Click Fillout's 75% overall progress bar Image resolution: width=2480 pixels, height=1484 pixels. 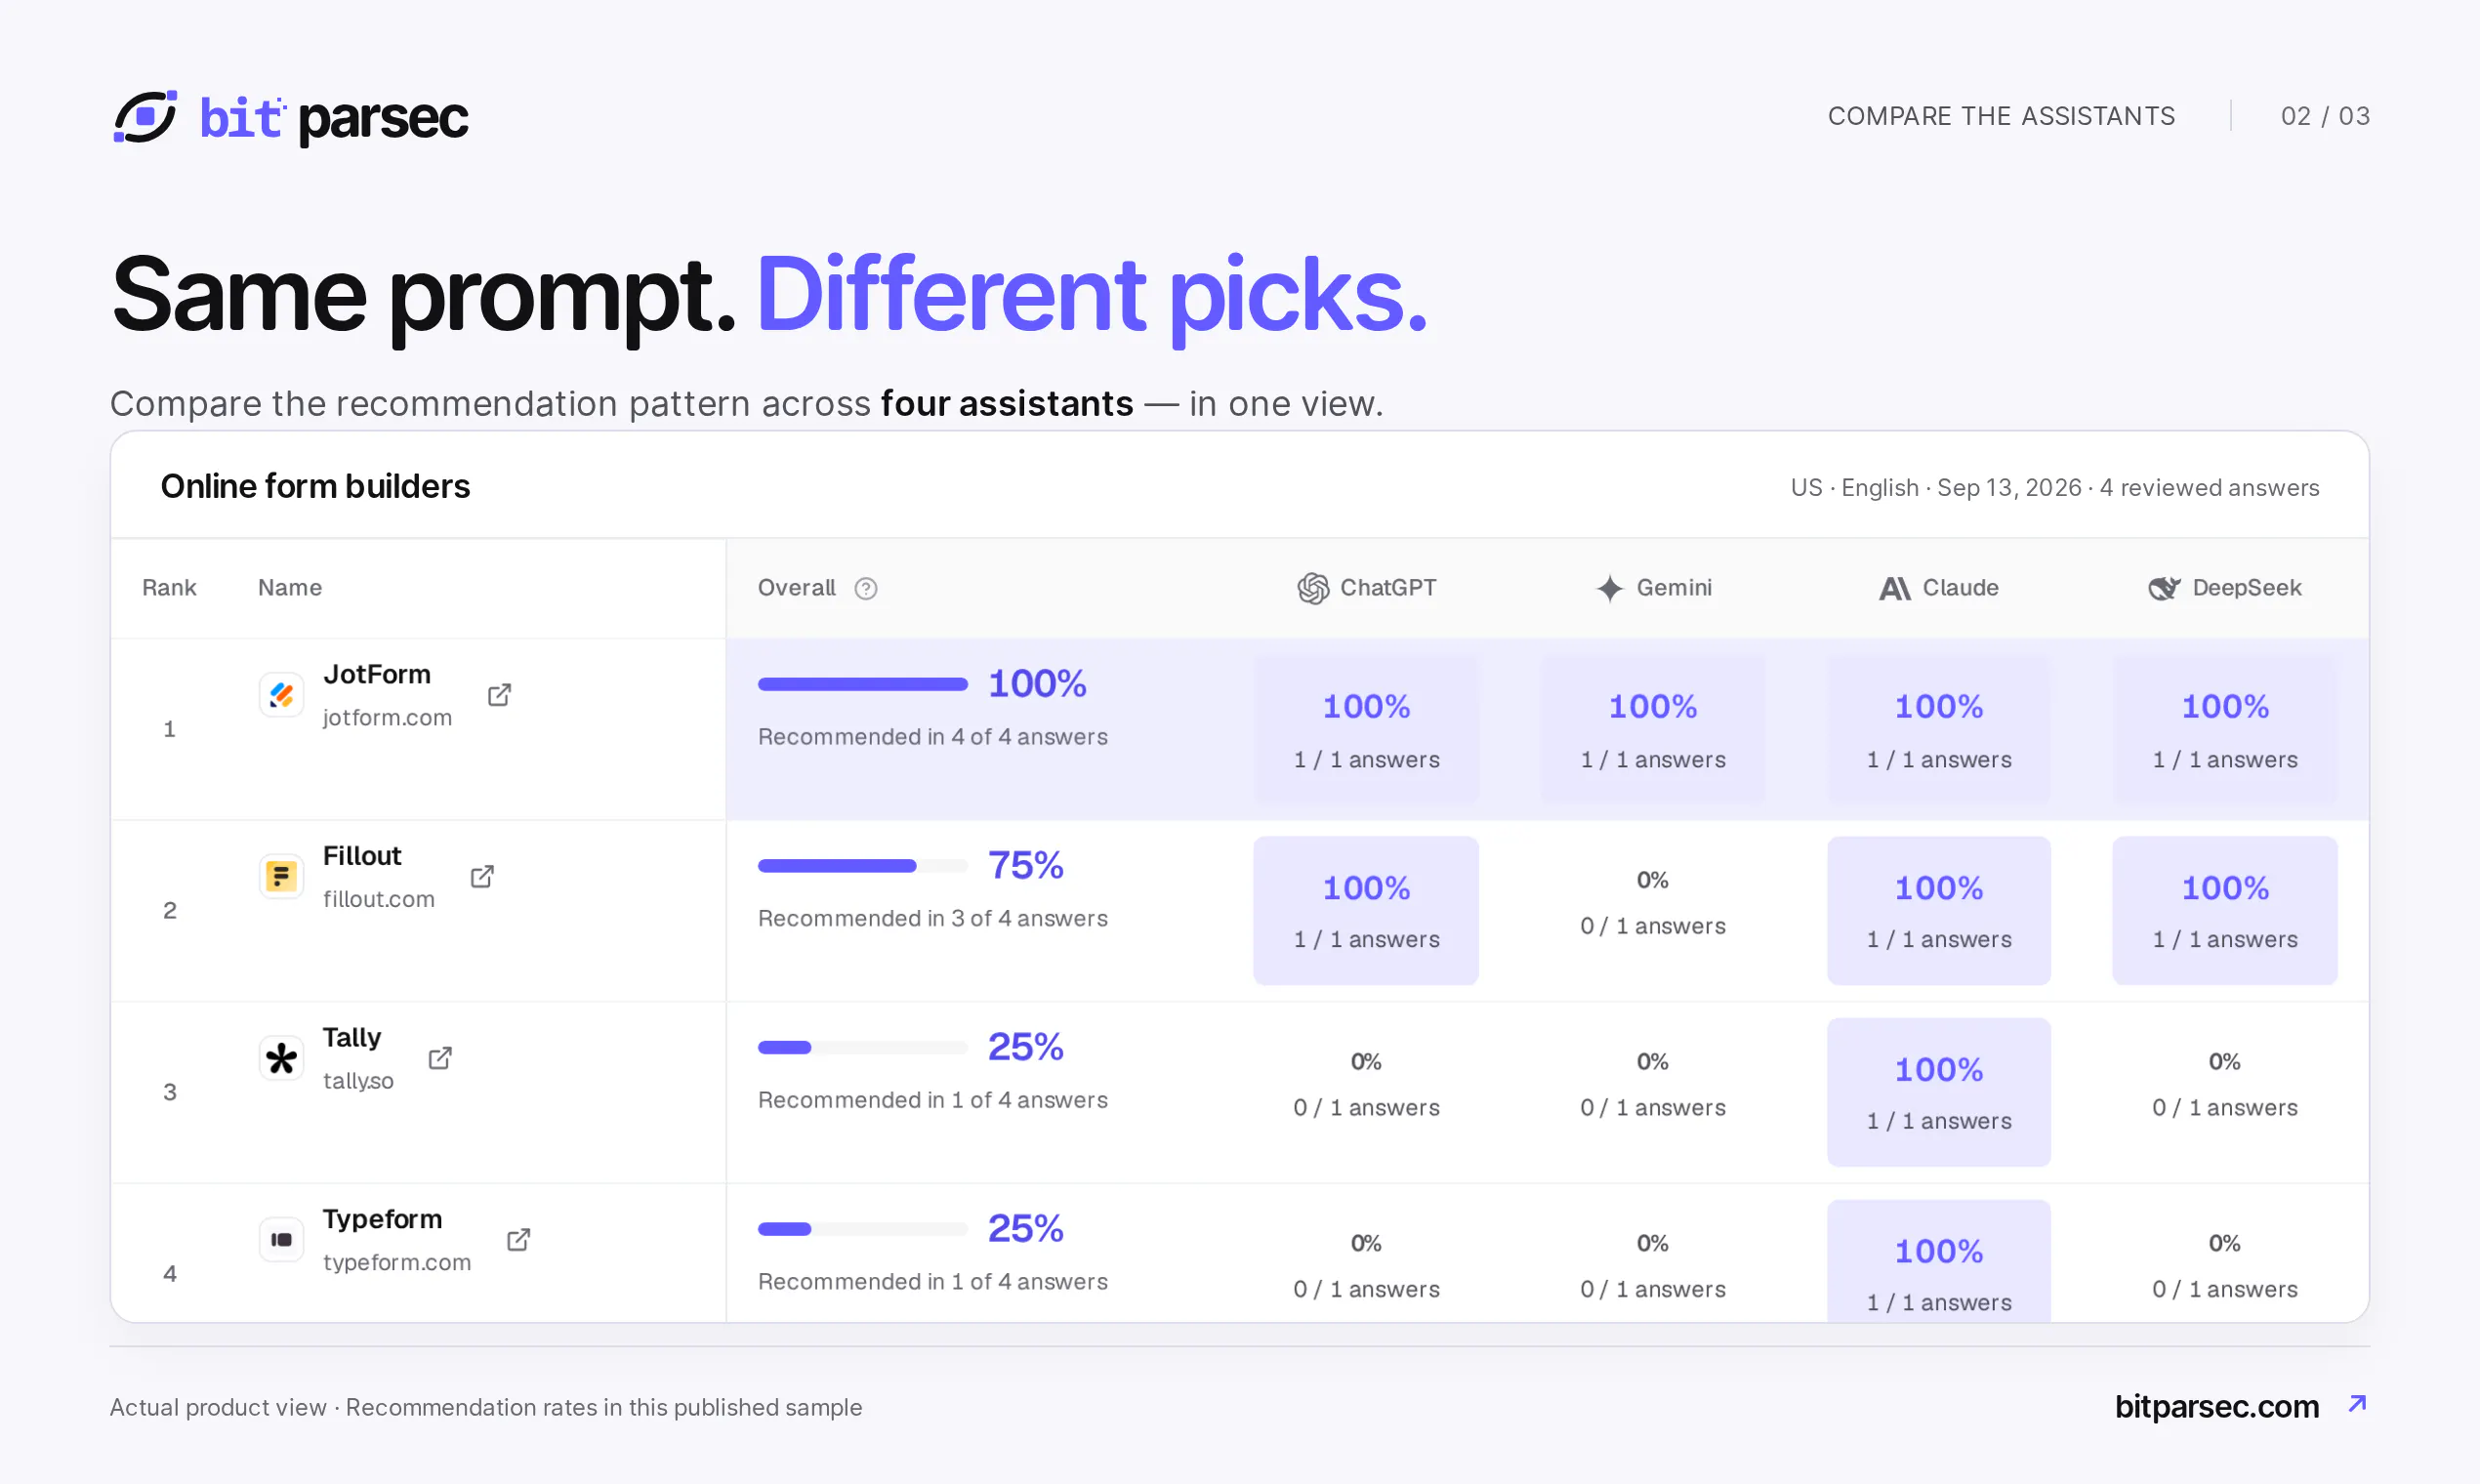(862, 866)
